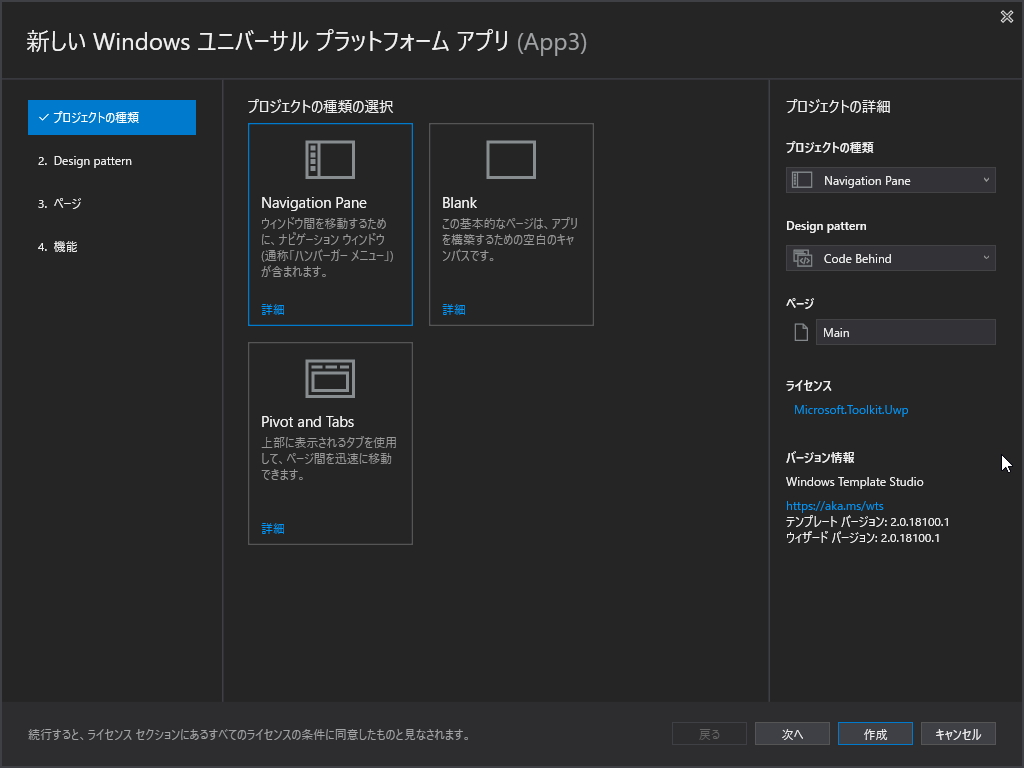Expand the Design pattern dropdown arrow
This screenshot has height=768, width=1033.
(x=986, y=258)
